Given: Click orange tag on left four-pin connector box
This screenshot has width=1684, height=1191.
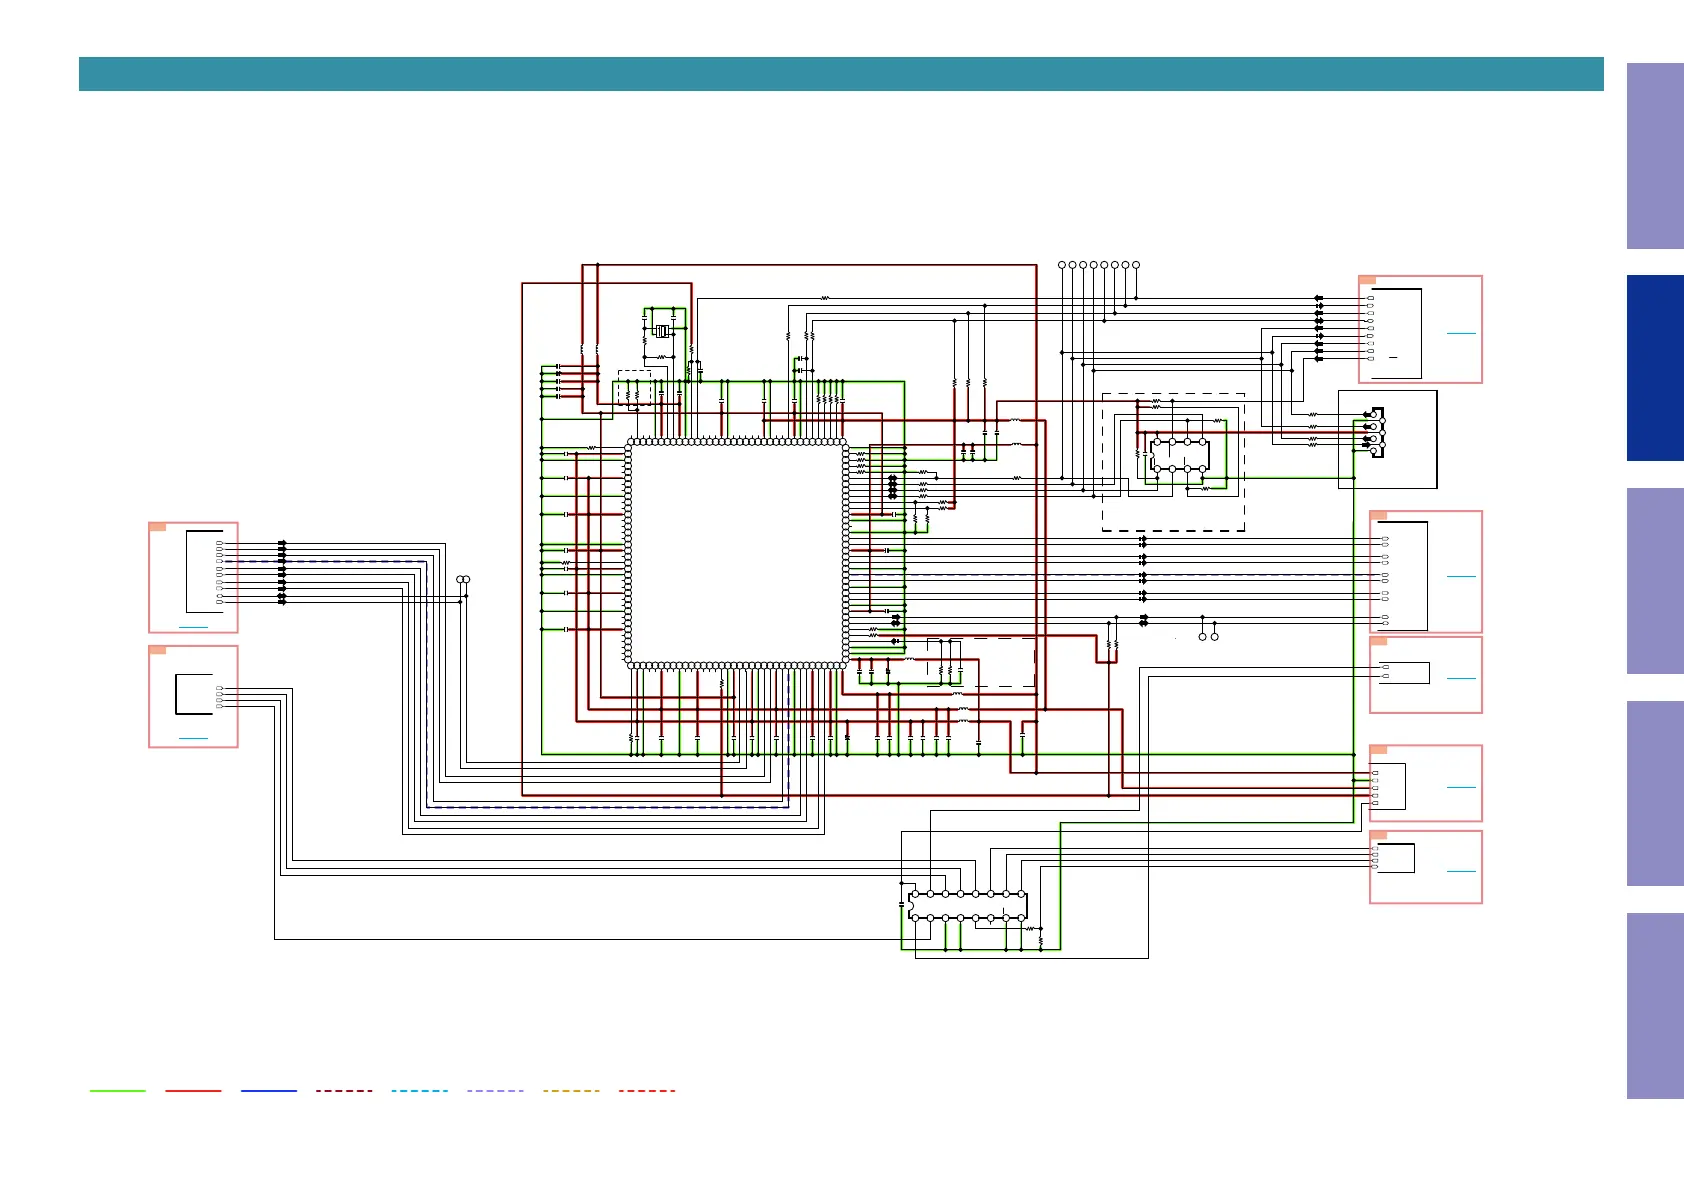Looking at the screenshot, I should pos(157,650).
